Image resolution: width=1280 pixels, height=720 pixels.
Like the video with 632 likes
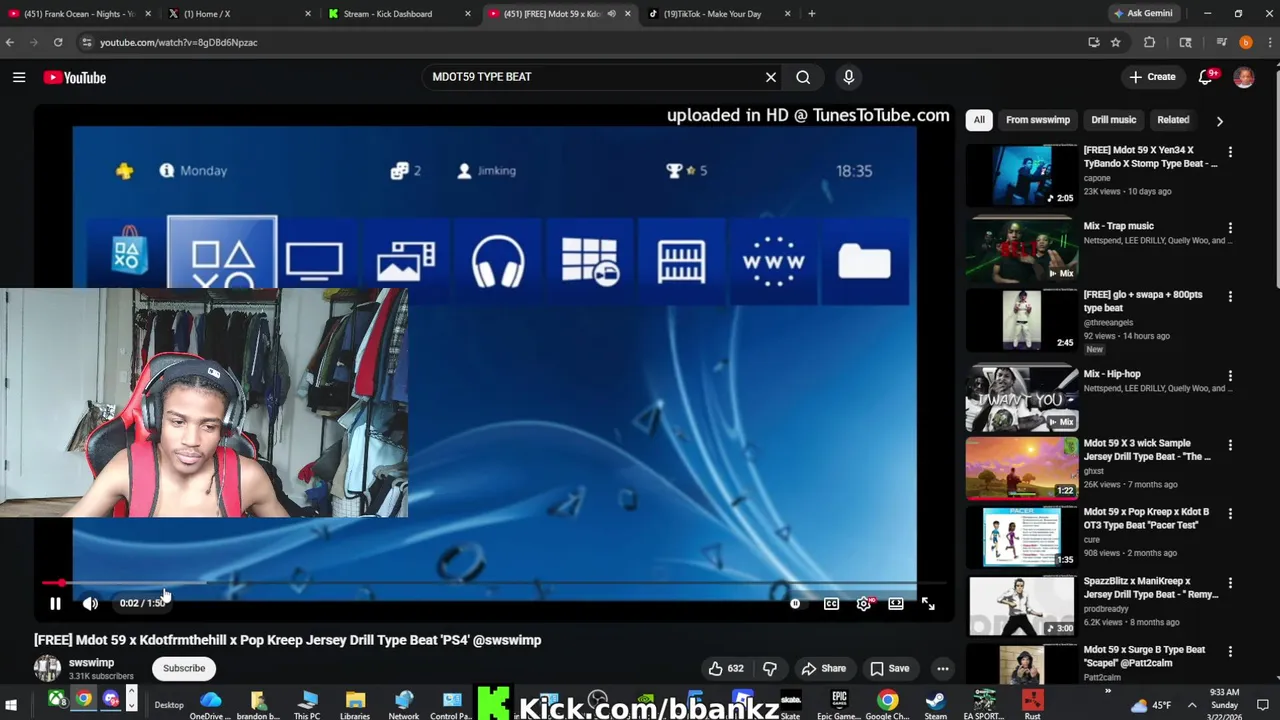727,668
